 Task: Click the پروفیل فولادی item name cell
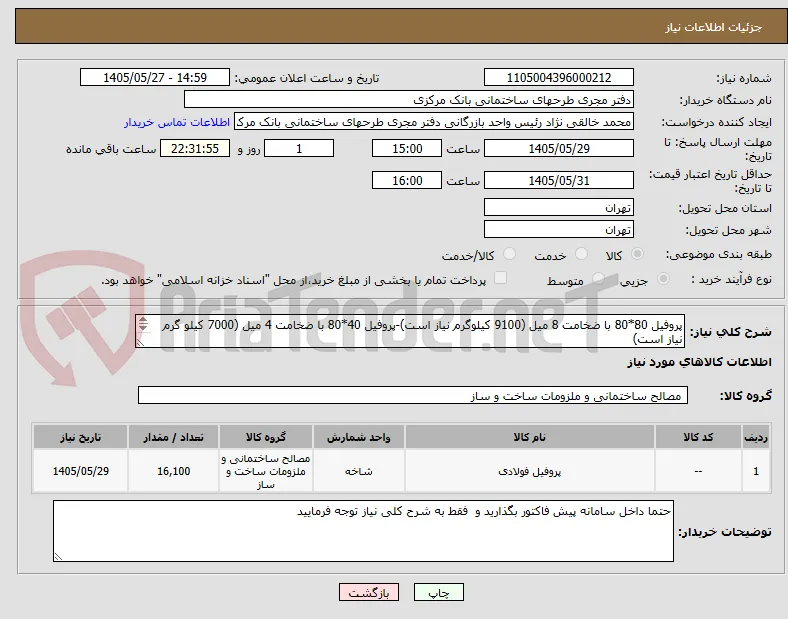pyautogui.click(x=530, y=471)
